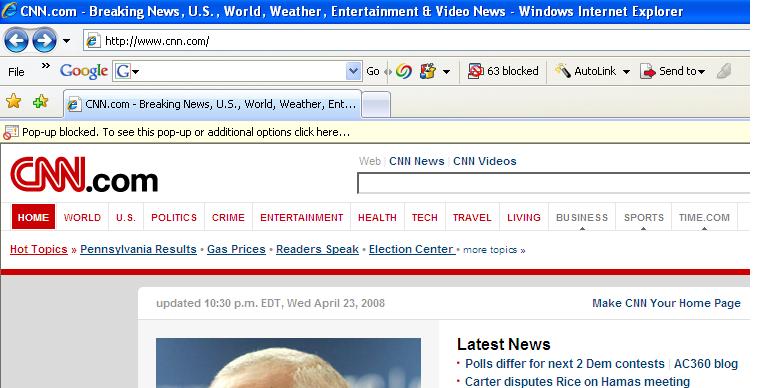Click the colorful swirl icon on Google toolbar
The height and width of the screenshot is (388, 764).
[x=403, y=71]
